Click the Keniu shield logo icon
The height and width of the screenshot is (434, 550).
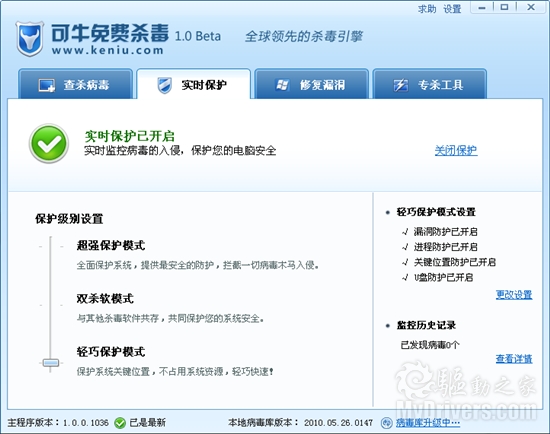[x=30, y=39]
